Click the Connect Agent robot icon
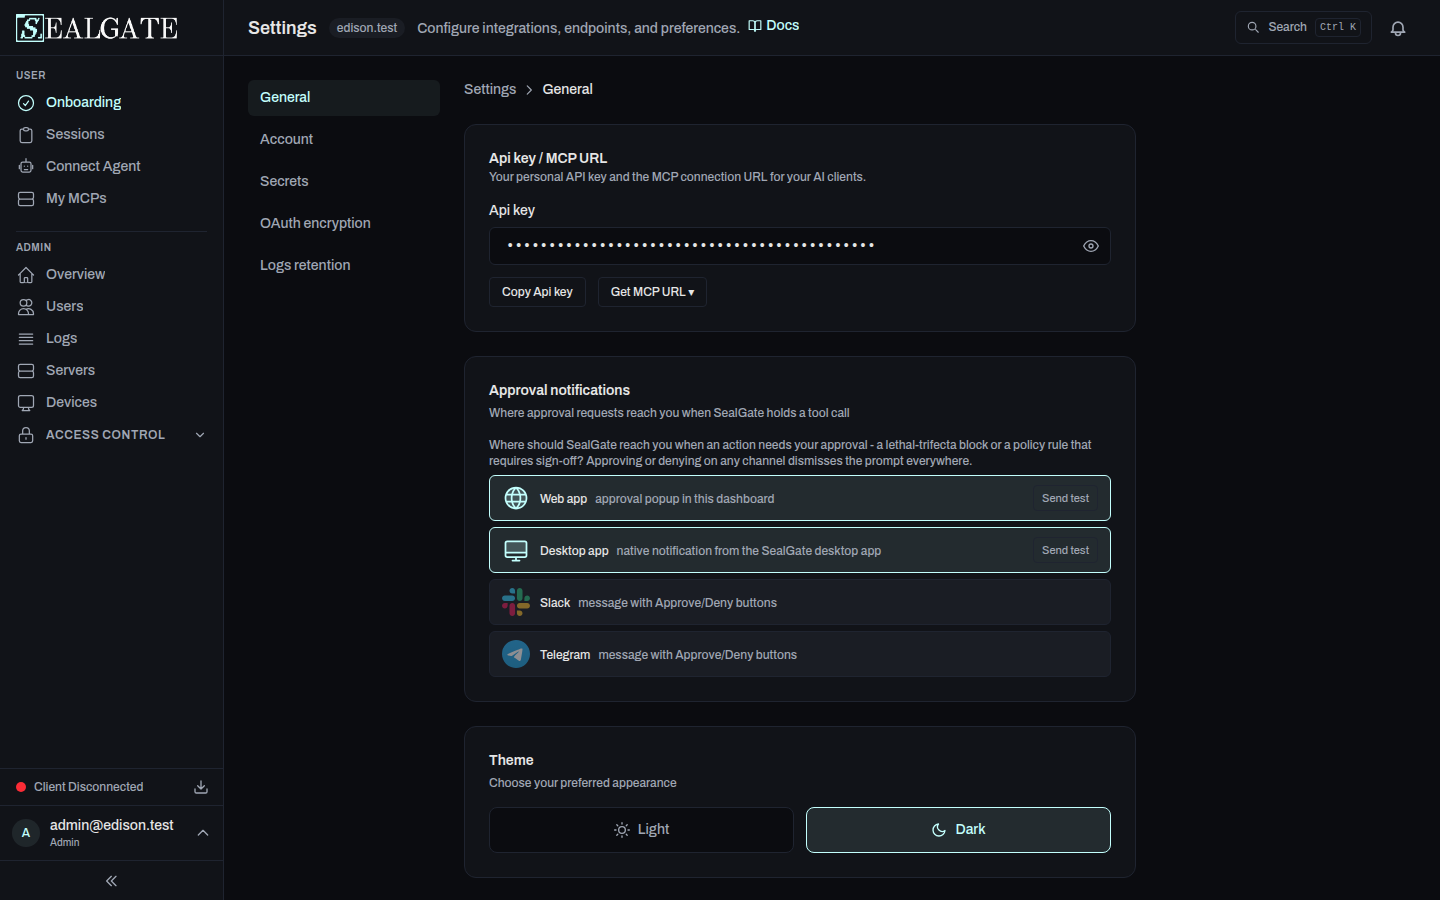Viewport: 1440px width, 900px height. click(26, 167)
